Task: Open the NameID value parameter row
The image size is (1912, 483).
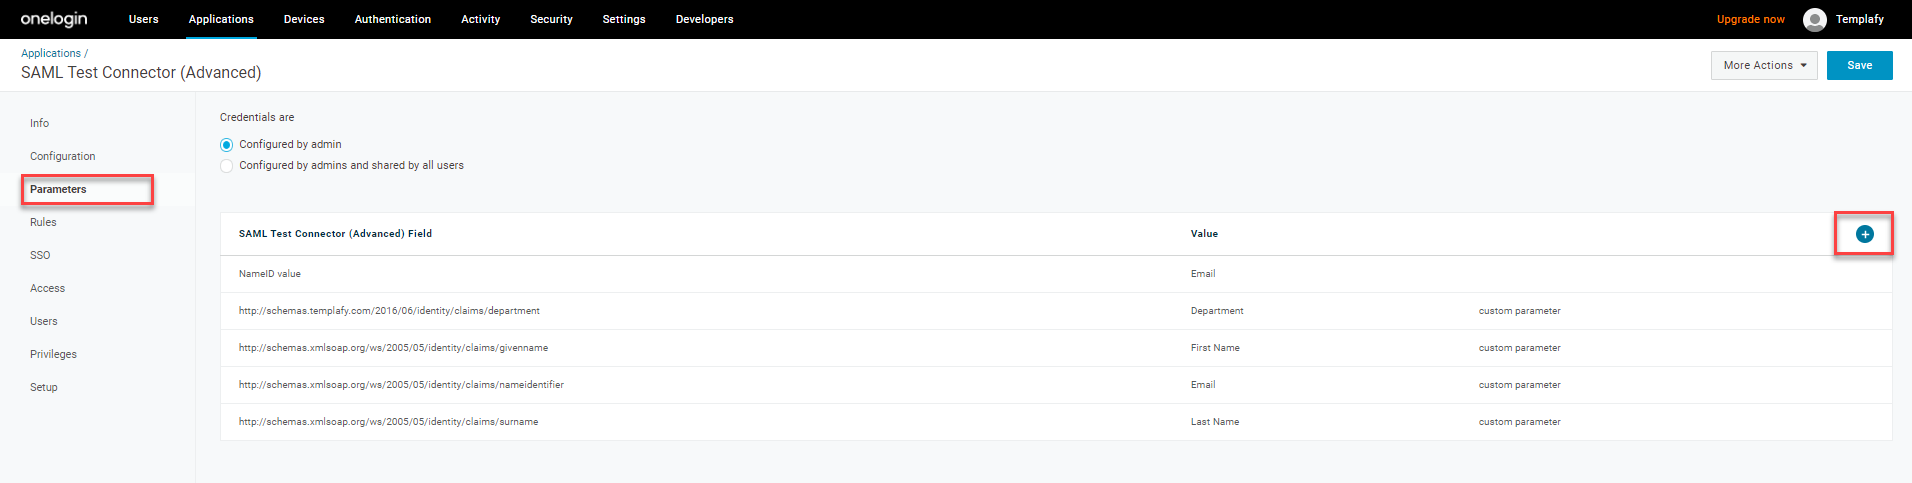Action: click(x=1056, y=274)
